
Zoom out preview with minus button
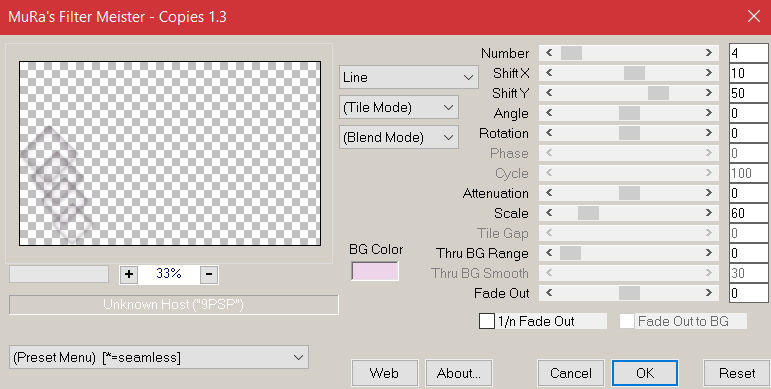click(208, 274)
